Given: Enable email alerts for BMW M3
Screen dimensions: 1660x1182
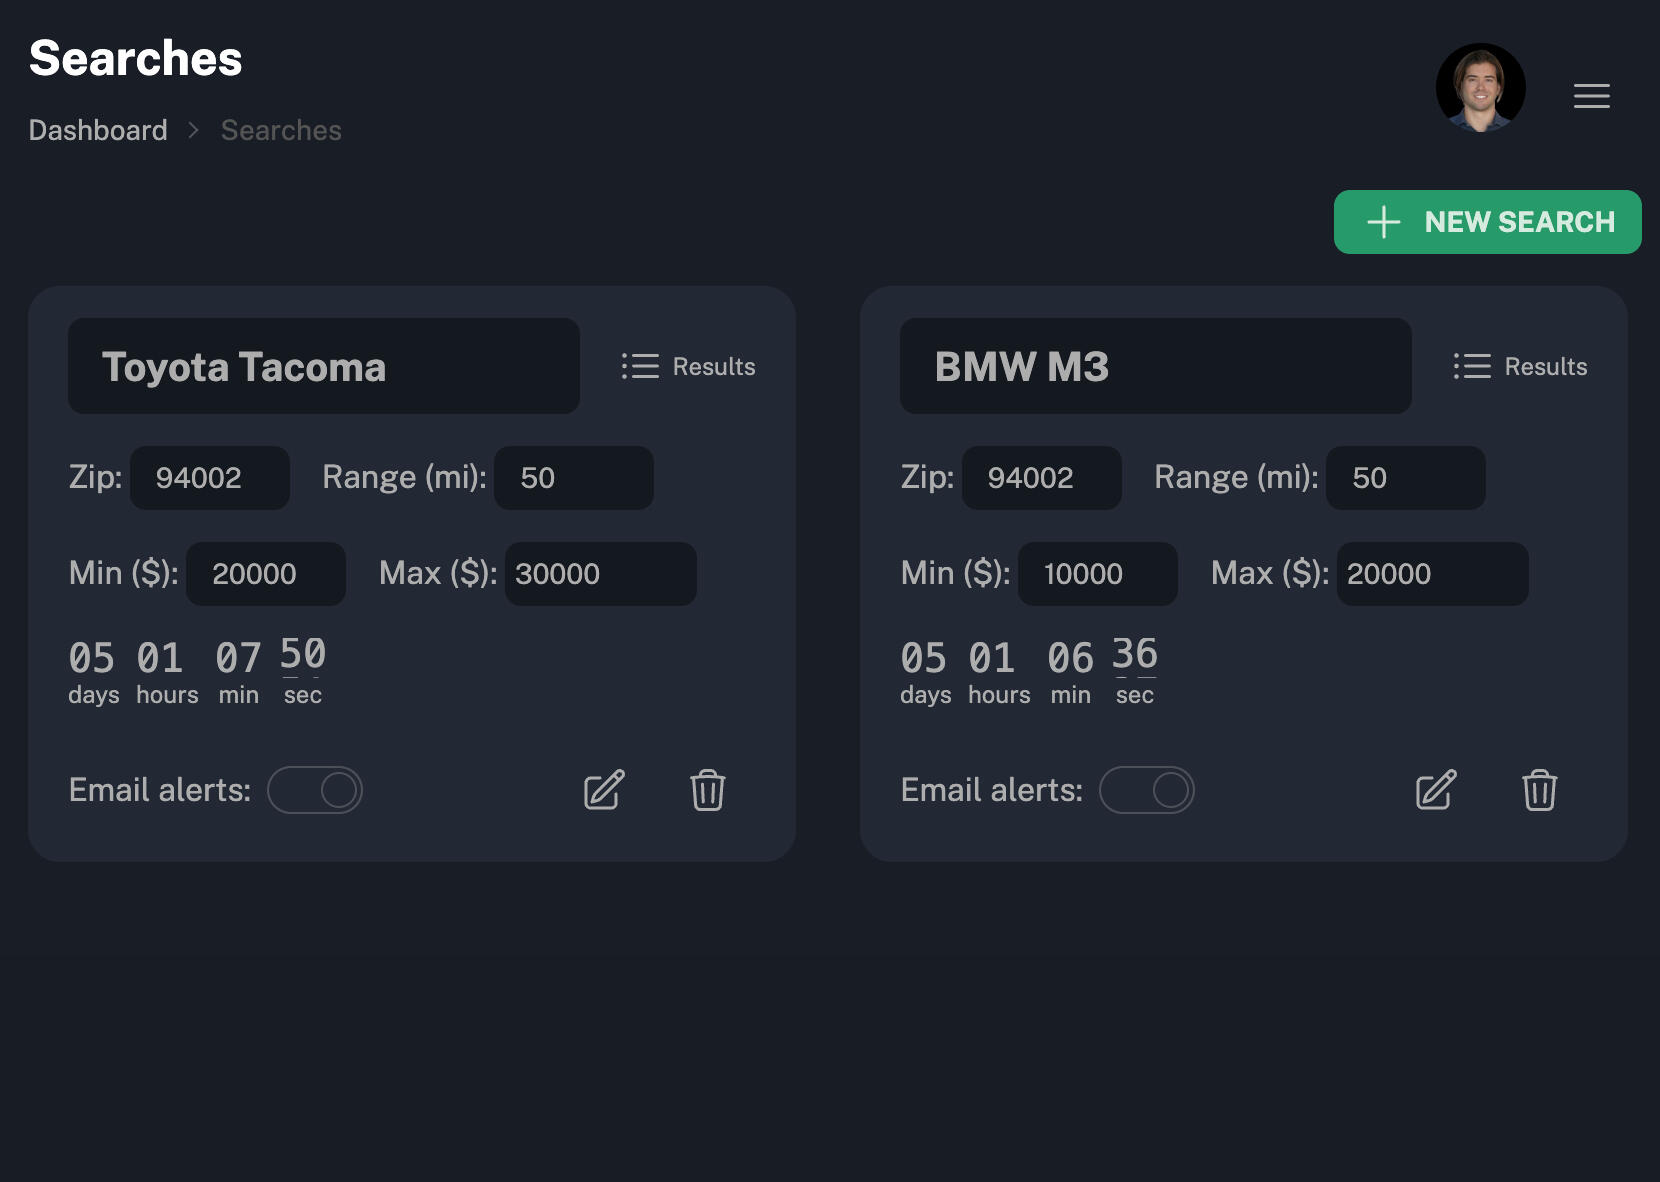Looking at the screenshot, I should [1147, 790].
